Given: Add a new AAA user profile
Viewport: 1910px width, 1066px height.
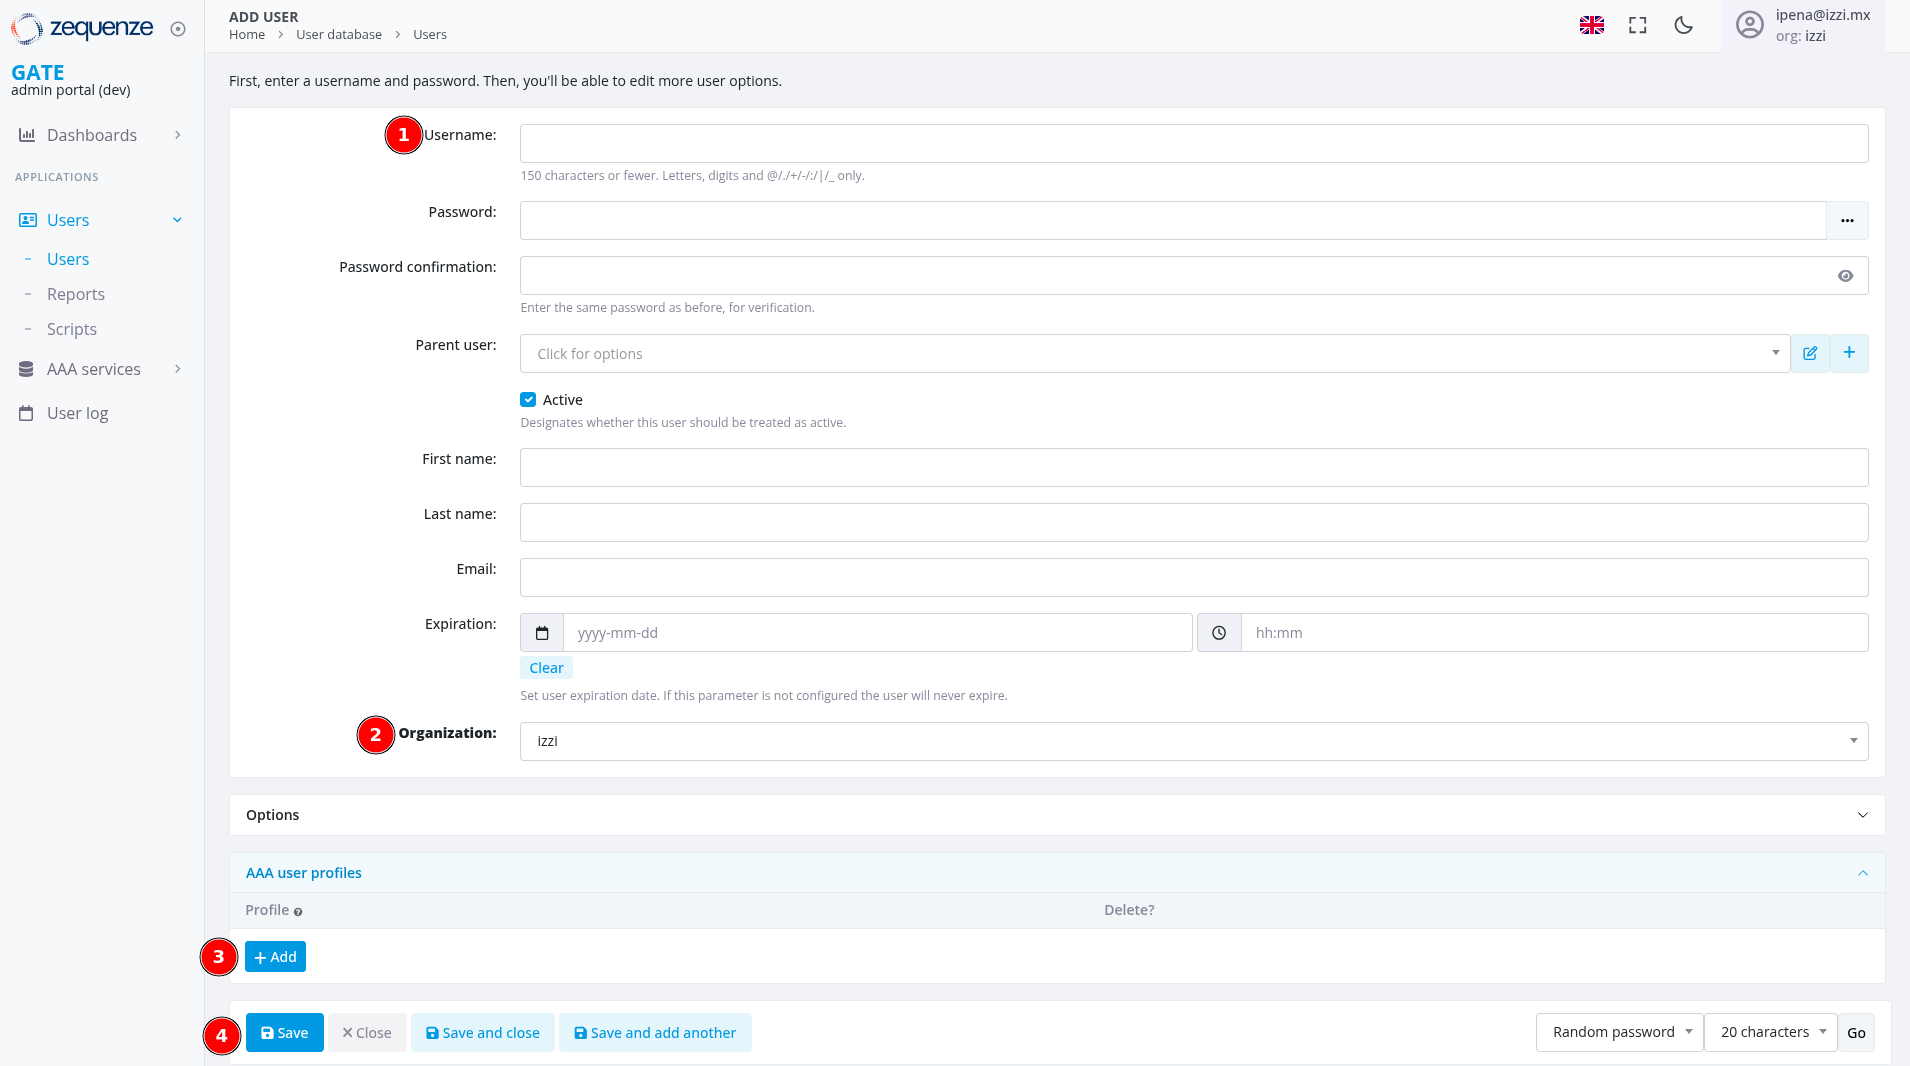Looking at the screenshot, I should pos(275,957).
